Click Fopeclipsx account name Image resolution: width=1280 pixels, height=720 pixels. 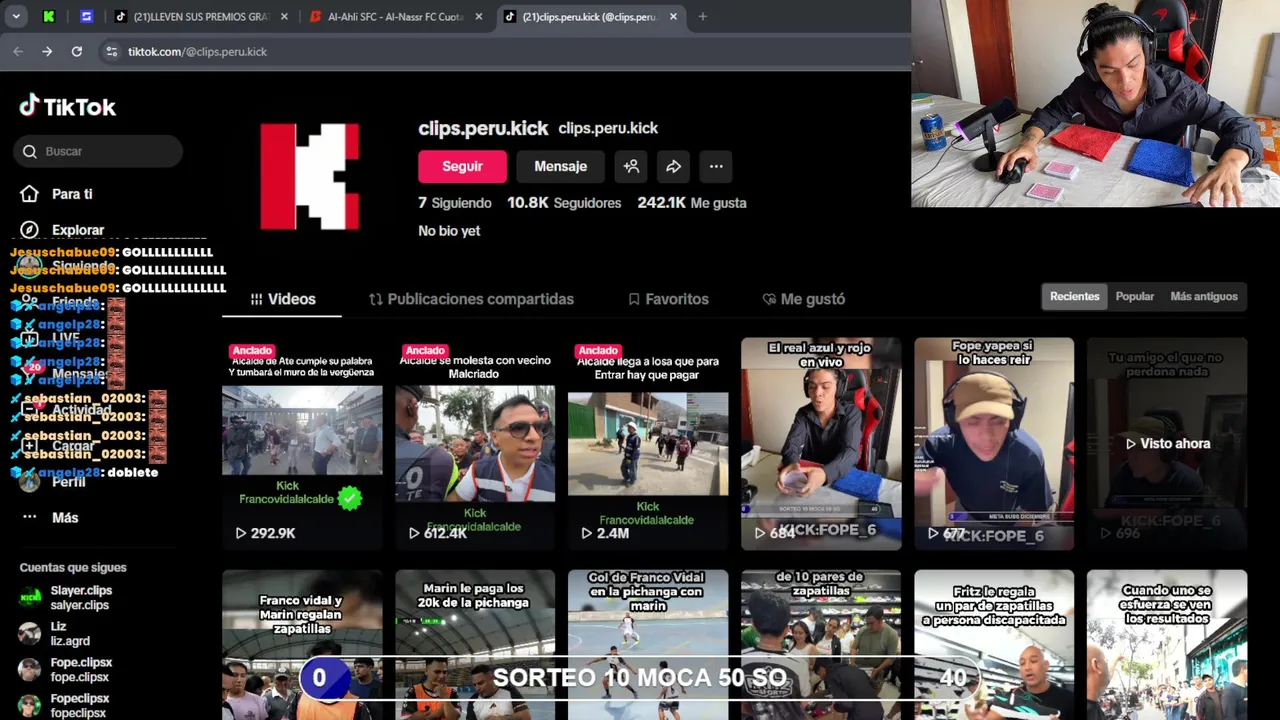click(80, 699)
